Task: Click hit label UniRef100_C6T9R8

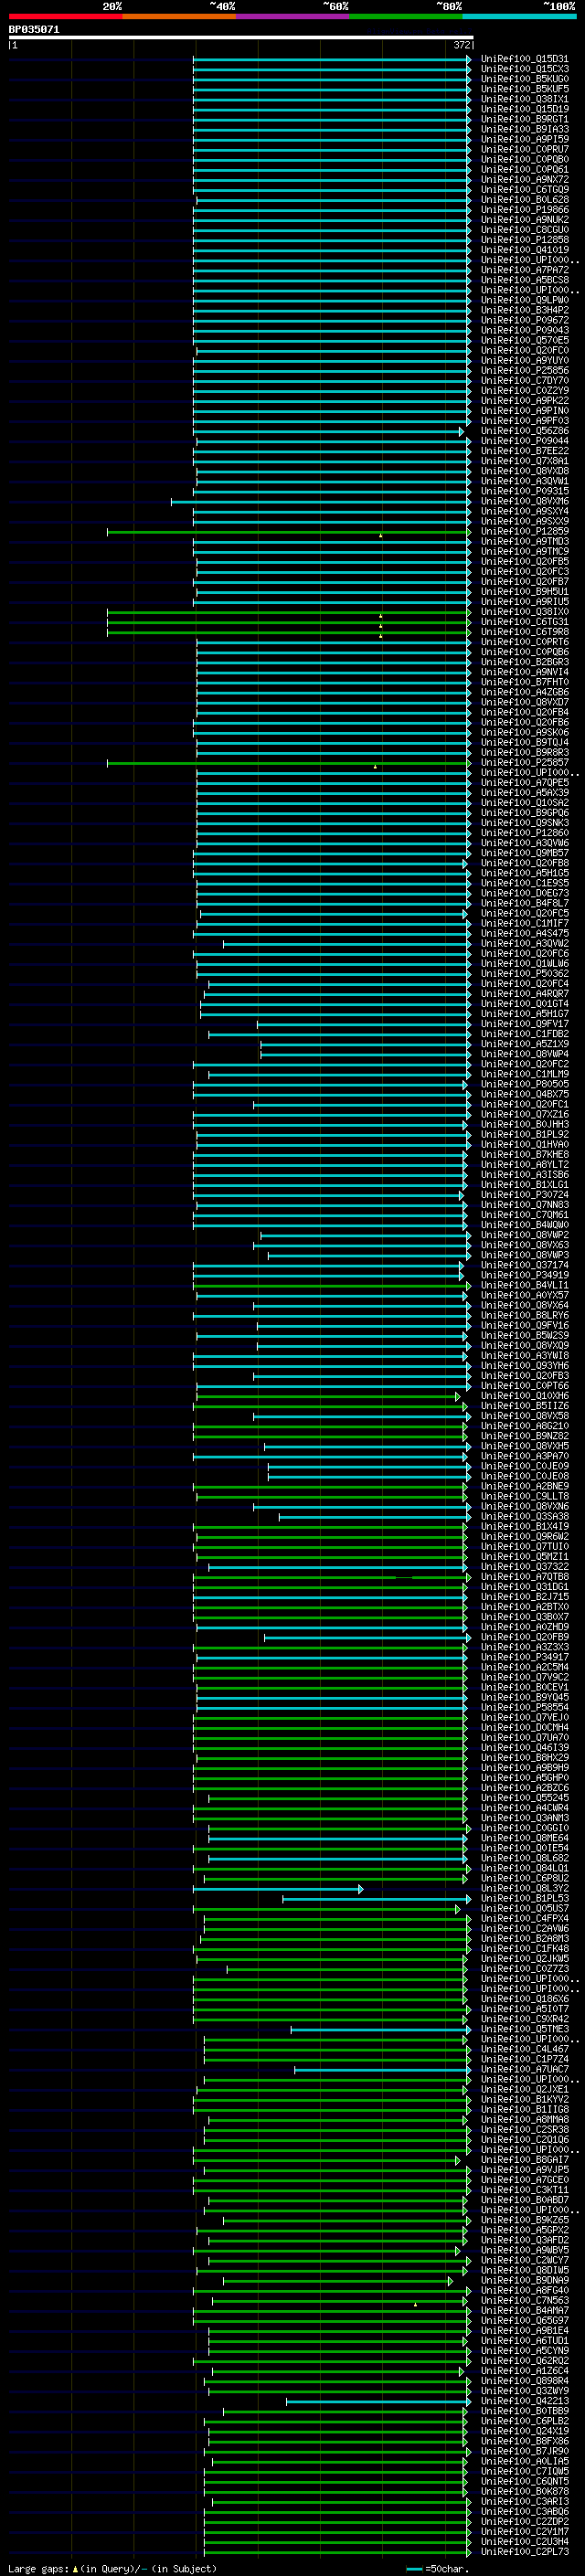Action: (x=525, y=631)
